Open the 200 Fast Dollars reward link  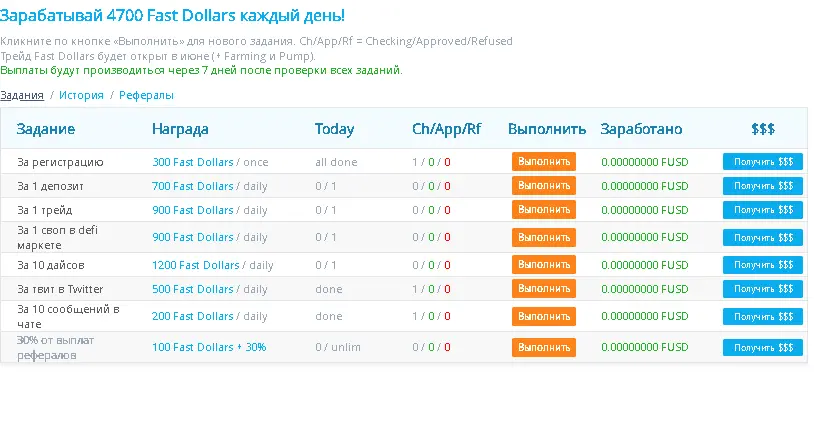[x=193, y=316]
